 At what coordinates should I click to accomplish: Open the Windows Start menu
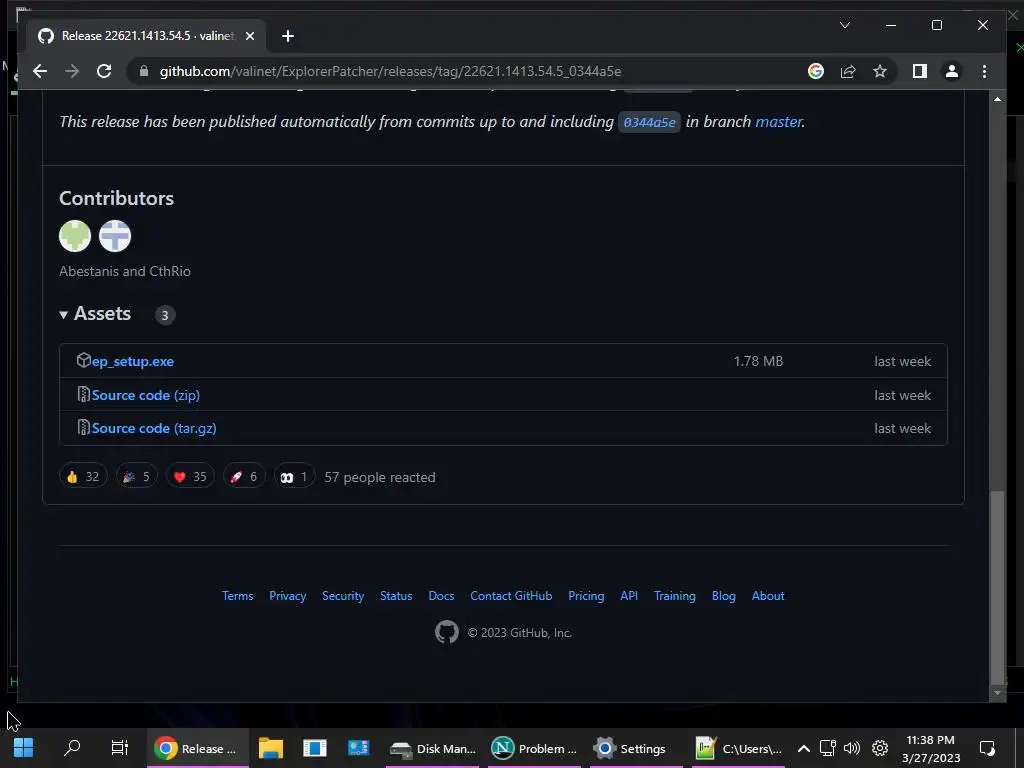(x=24, y=748)
